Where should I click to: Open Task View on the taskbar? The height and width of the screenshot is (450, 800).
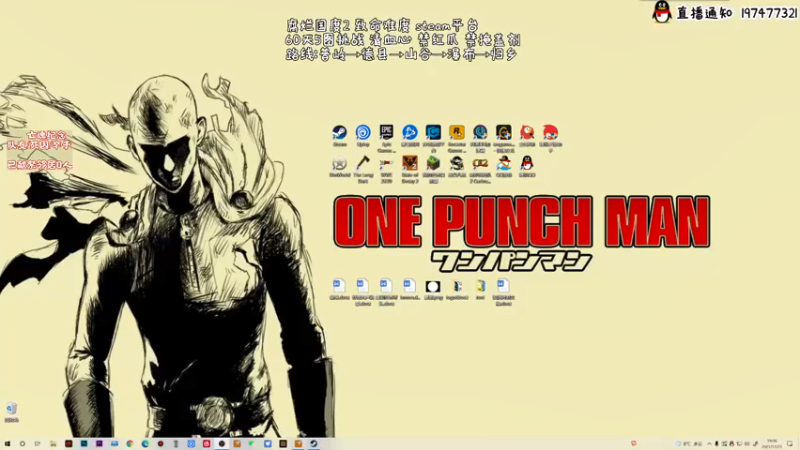[x=38, y=444]
